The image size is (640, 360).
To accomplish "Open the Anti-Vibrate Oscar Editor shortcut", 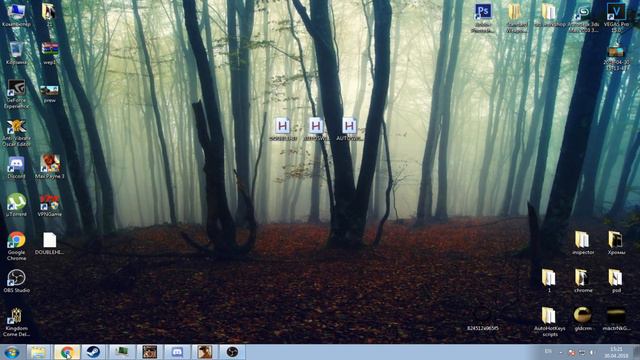I will [16, 133].
